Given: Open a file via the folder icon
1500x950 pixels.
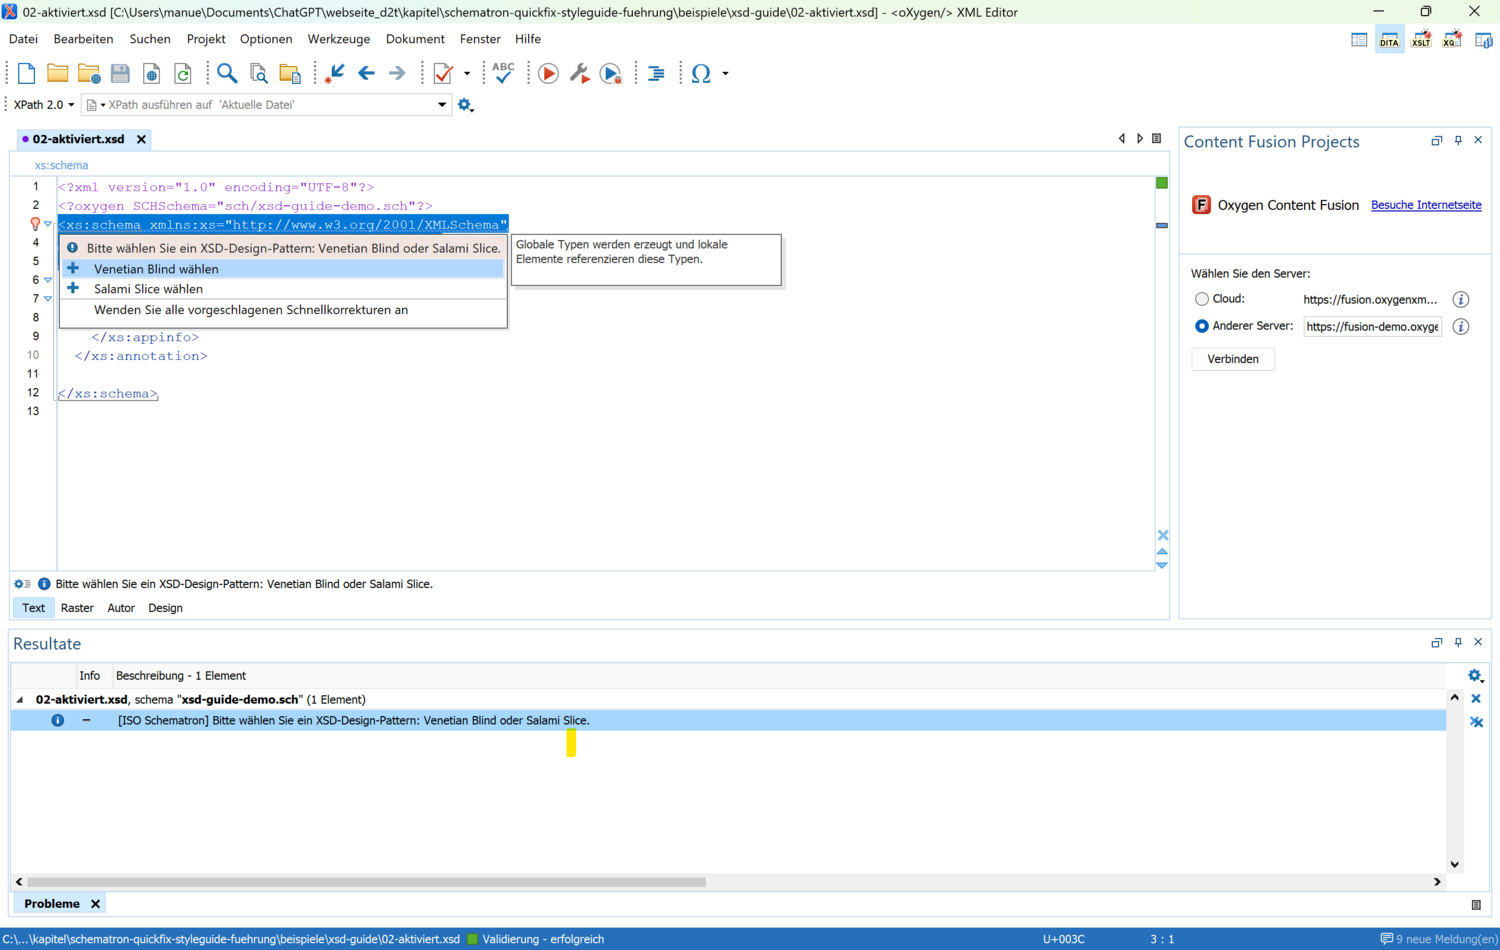Looking at the screenshot, I should pos(57,74).
